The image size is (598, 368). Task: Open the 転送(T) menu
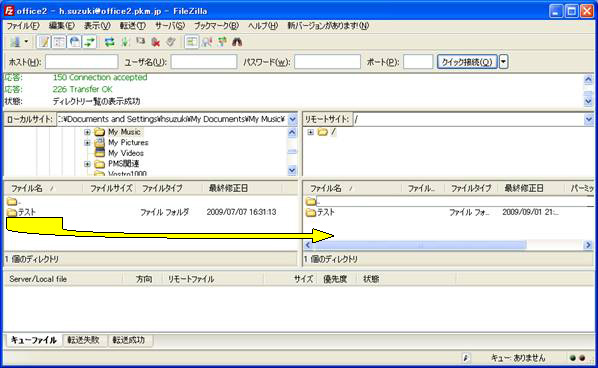133,26
